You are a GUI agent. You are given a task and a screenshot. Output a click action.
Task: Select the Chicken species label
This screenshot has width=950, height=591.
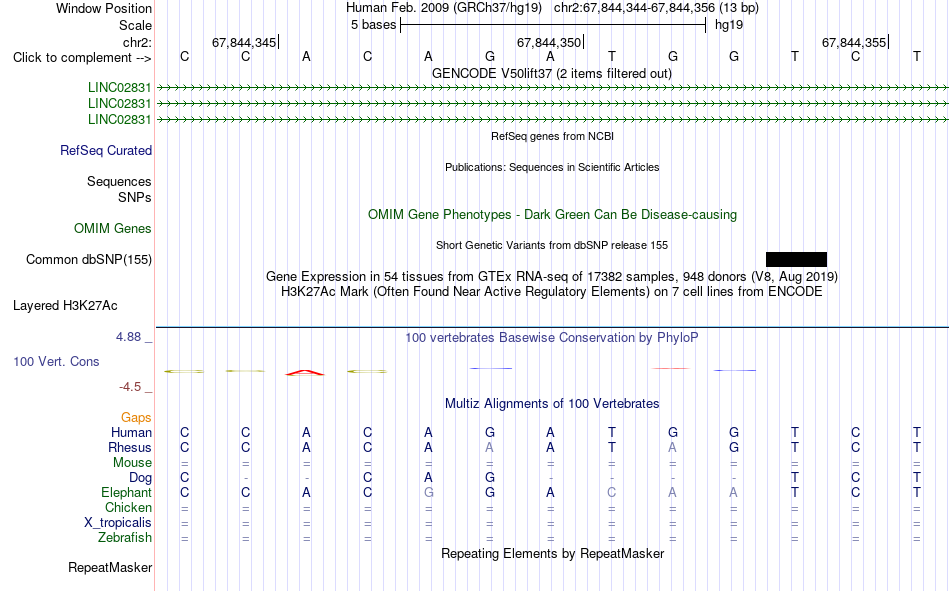pos(128,507)
